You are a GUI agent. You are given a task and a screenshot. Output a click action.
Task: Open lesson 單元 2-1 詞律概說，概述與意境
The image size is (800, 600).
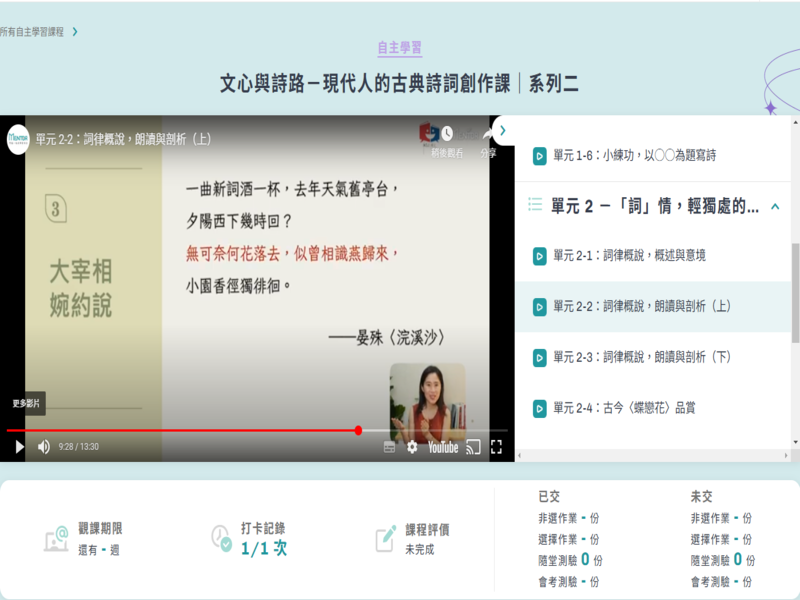(629, 255)
